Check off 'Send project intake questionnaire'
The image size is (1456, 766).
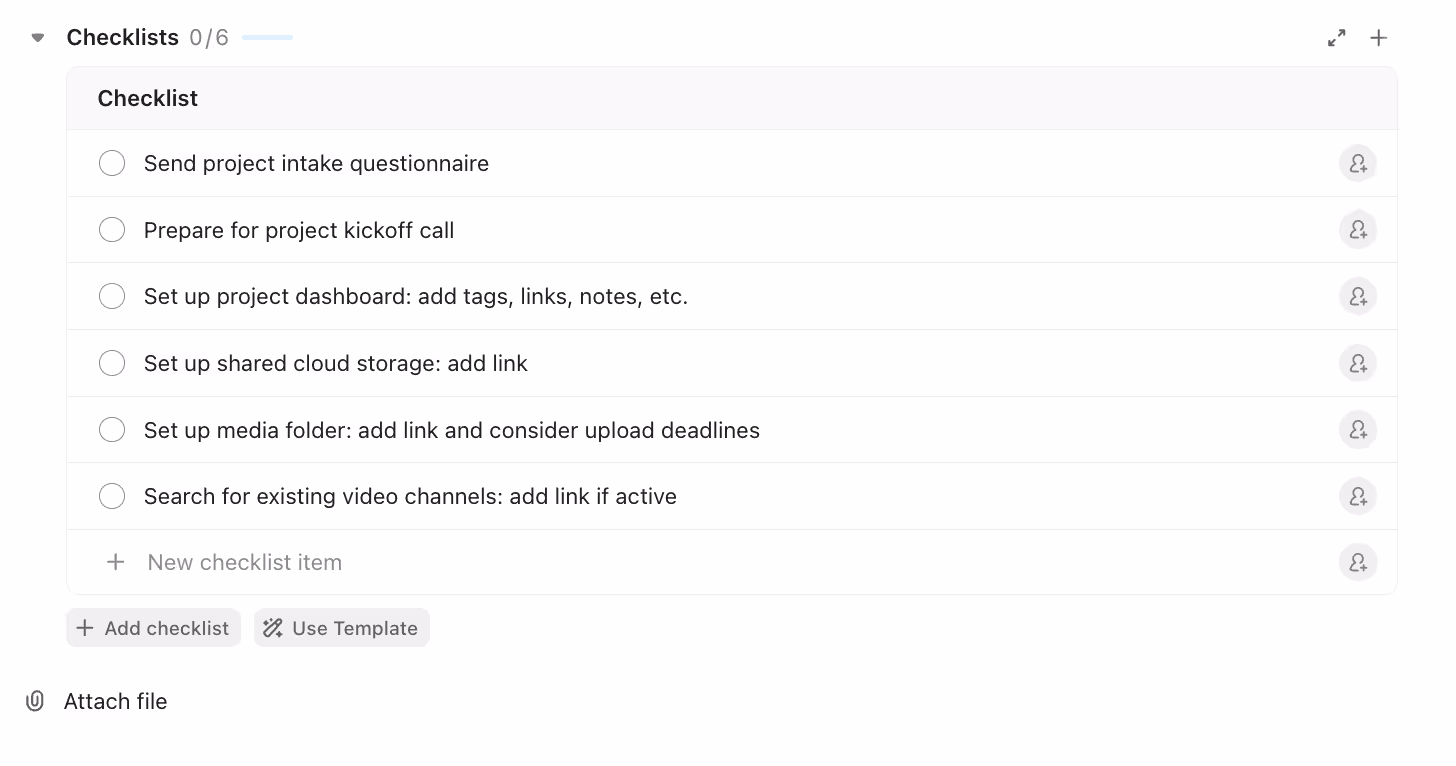tap(112, 162)
